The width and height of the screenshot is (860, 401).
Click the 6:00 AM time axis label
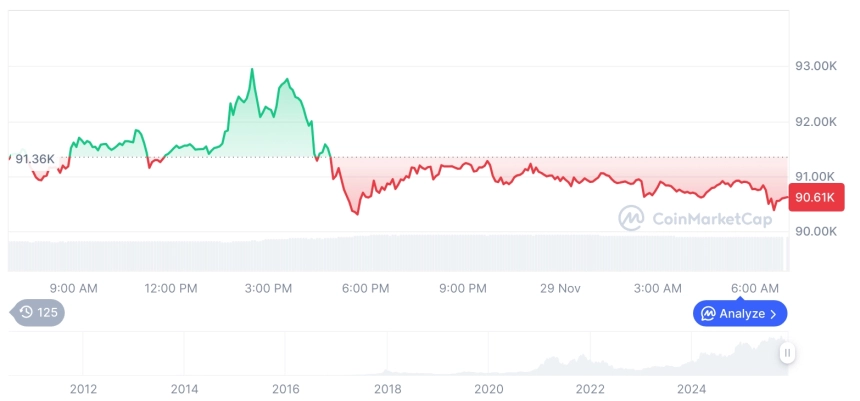[x=755, y=288]
